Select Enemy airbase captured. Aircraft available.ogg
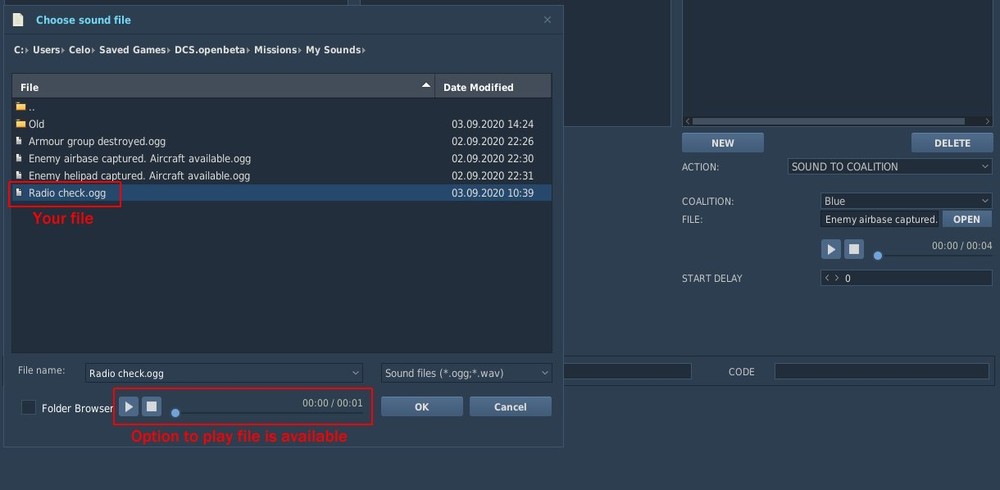1000x490 pixels. point(281,158)
